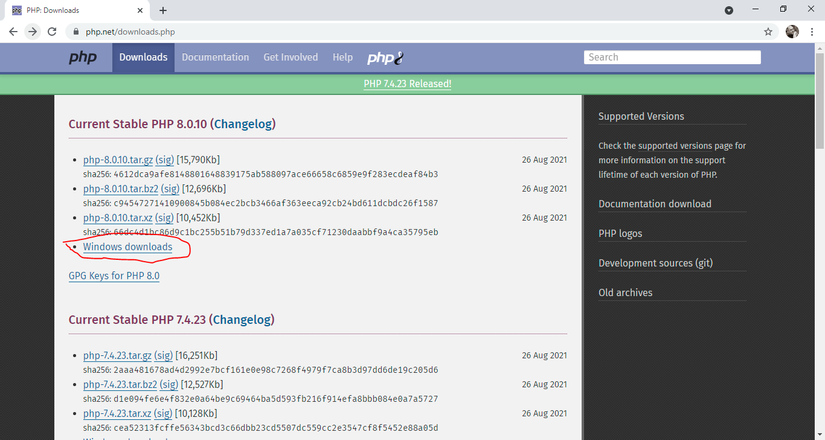Open the PHP 7.4.23 Released! banner link
The height and width of the screenshot is (440, 825).
(407, 84)
